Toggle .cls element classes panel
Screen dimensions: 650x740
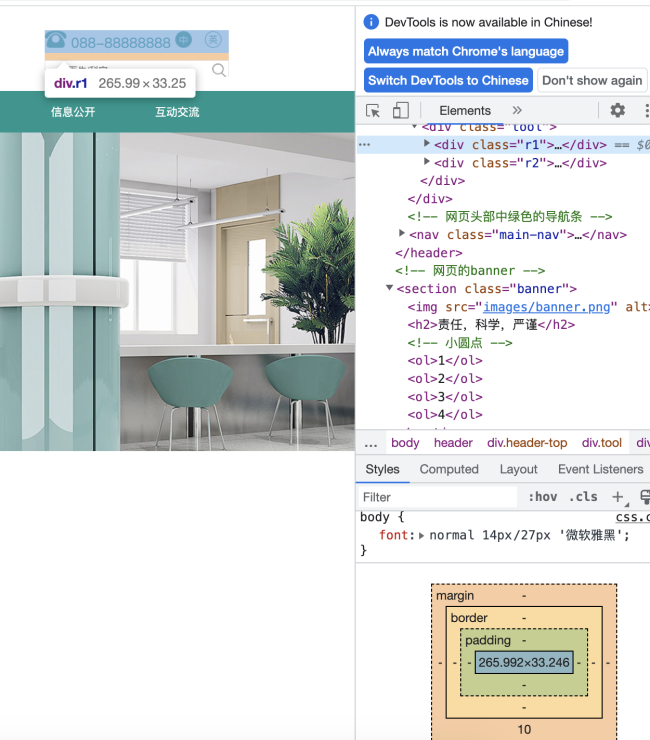pos(583,496)
